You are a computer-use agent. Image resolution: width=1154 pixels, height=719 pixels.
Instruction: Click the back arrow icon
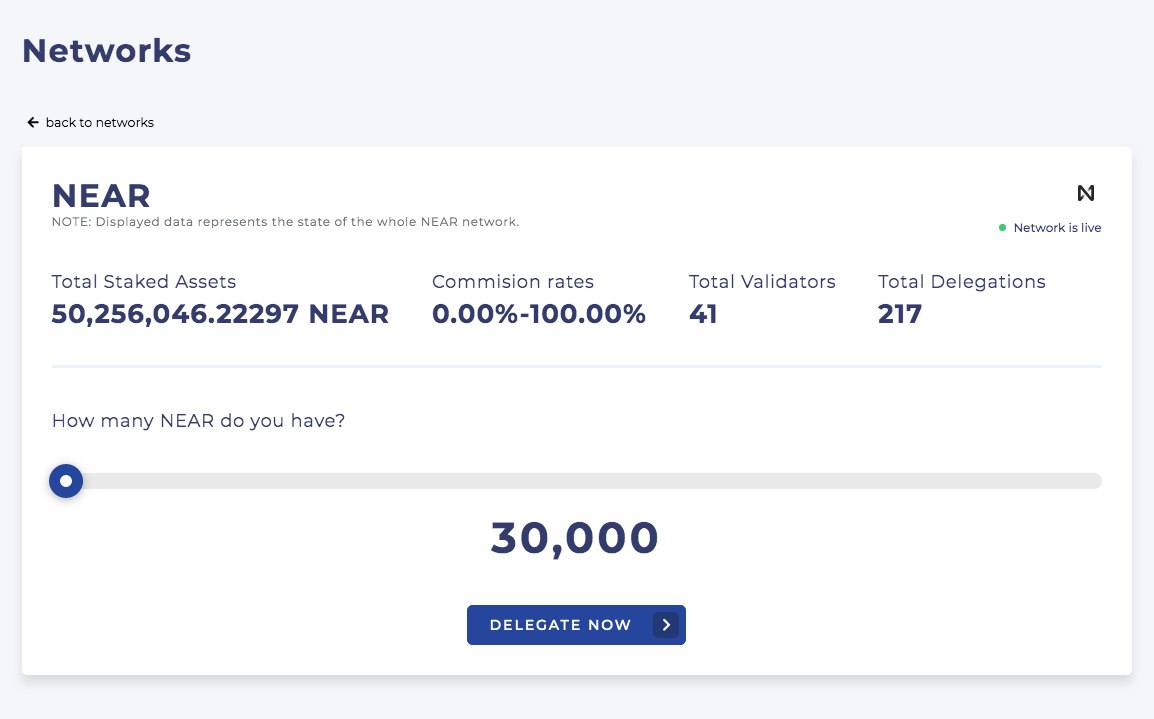pos(33,122)
